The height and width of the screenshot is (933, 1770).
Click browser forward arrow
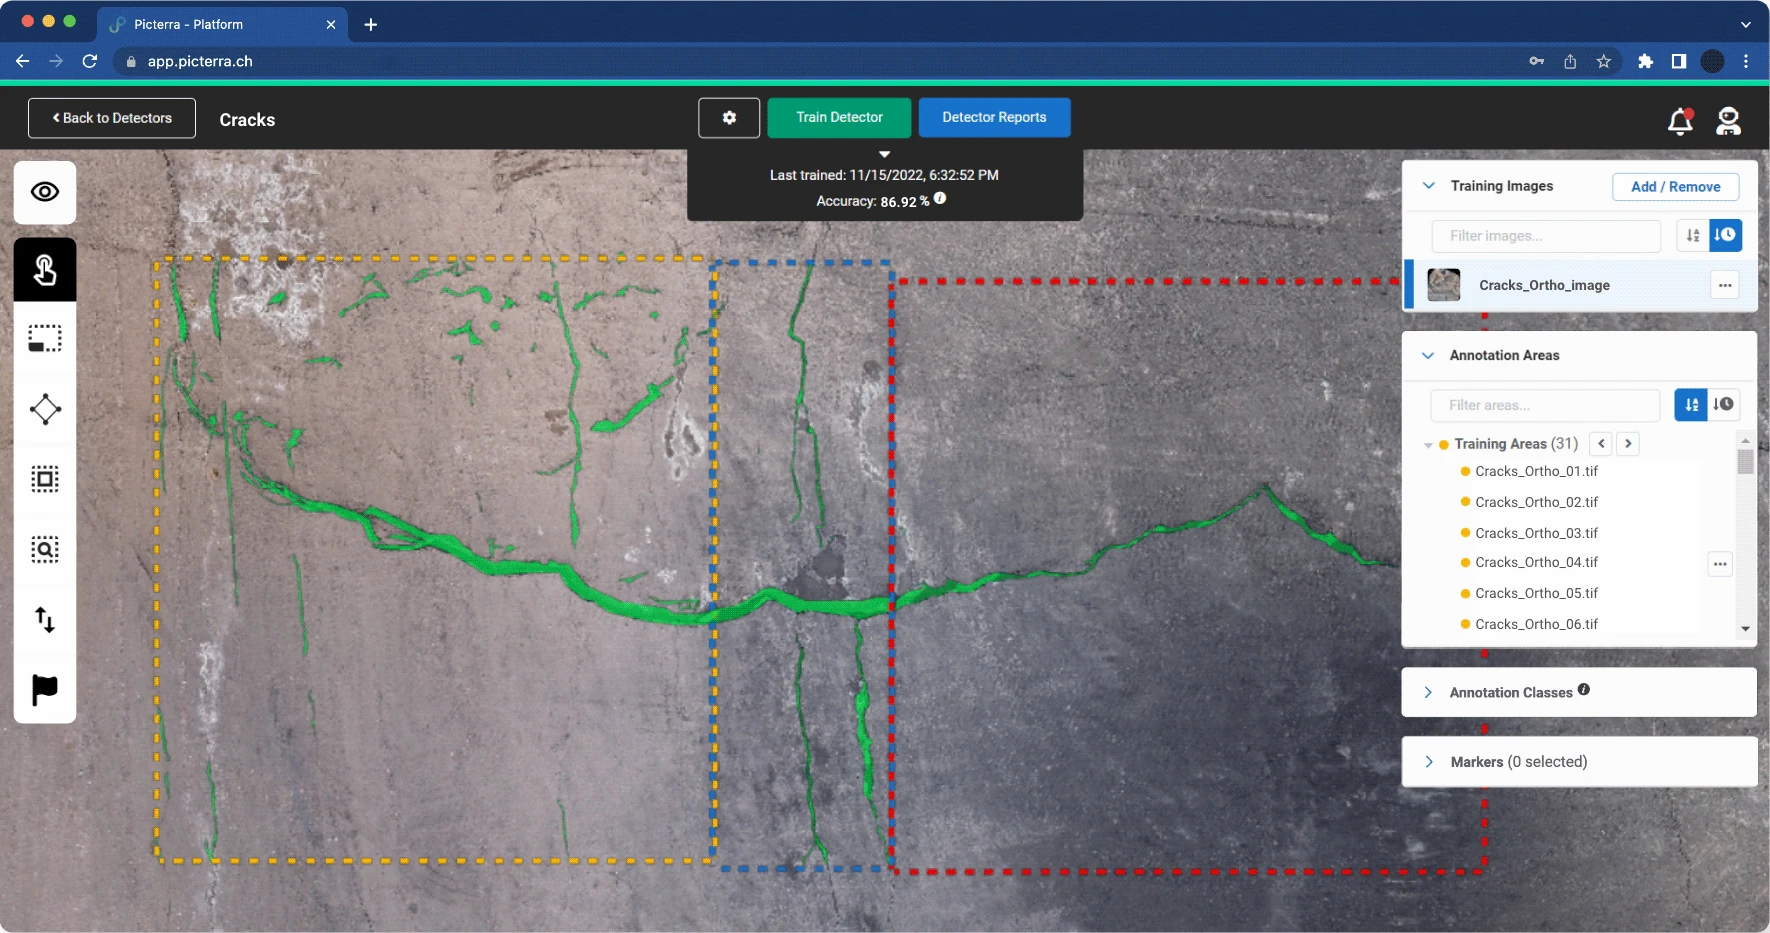56,61
